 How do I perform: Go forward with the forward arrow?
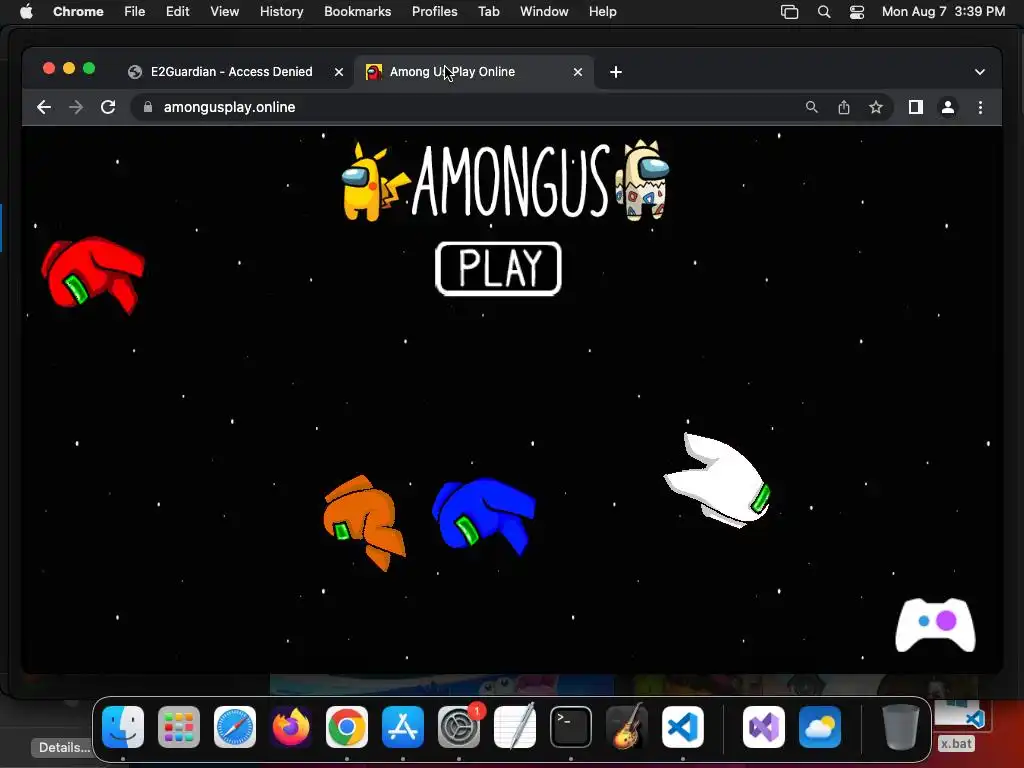pos(76,107)
